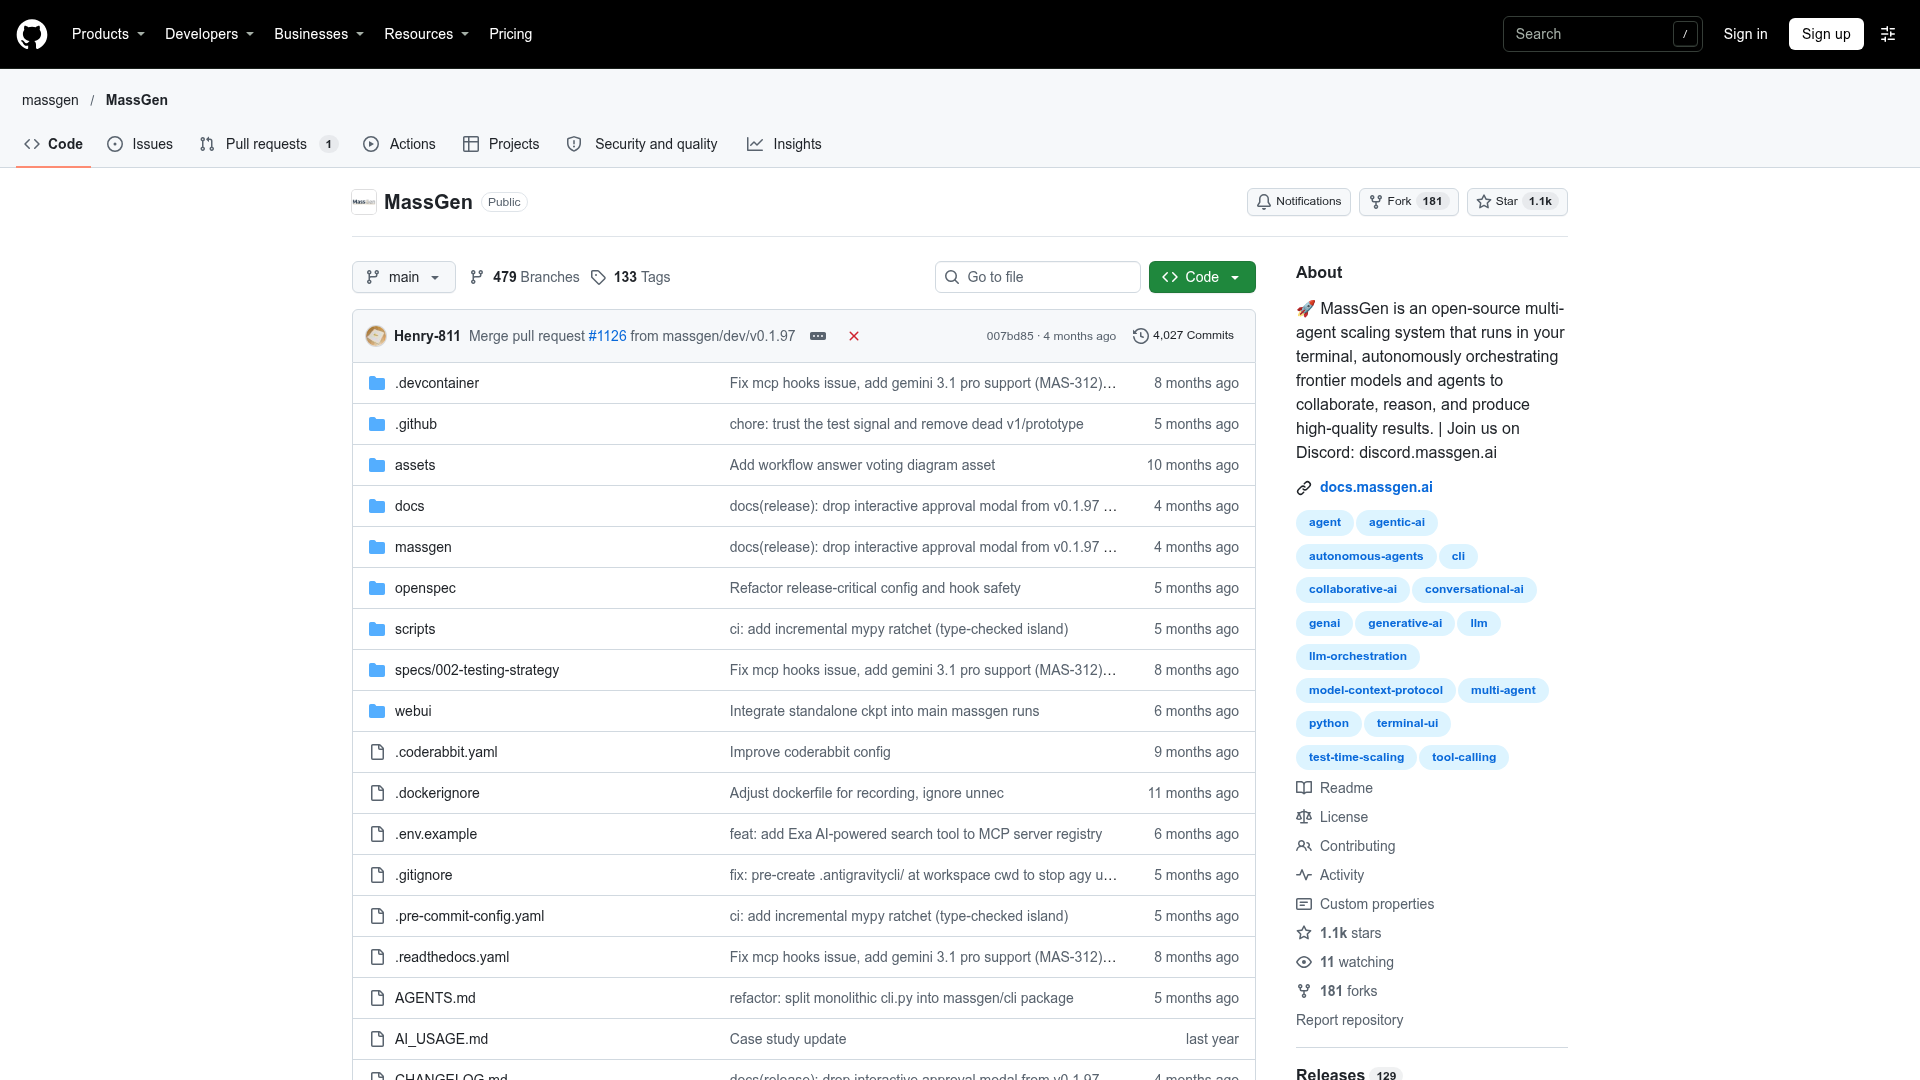Expand the Developers menu
1920x1080 pixels.
[209, 34]
